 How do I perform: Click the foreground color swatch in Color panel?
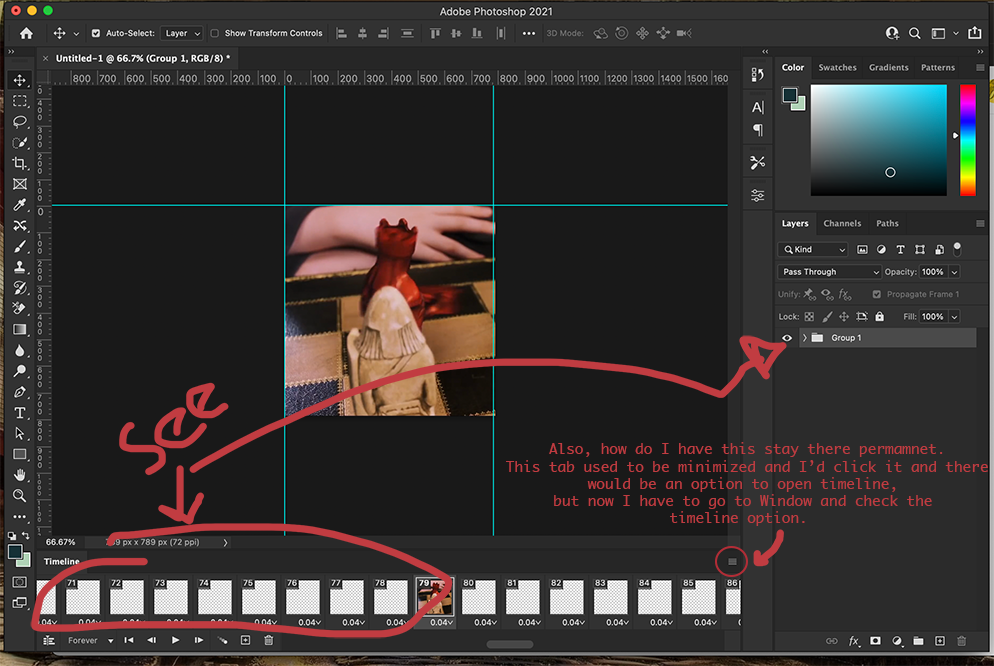tap(789, 95)
